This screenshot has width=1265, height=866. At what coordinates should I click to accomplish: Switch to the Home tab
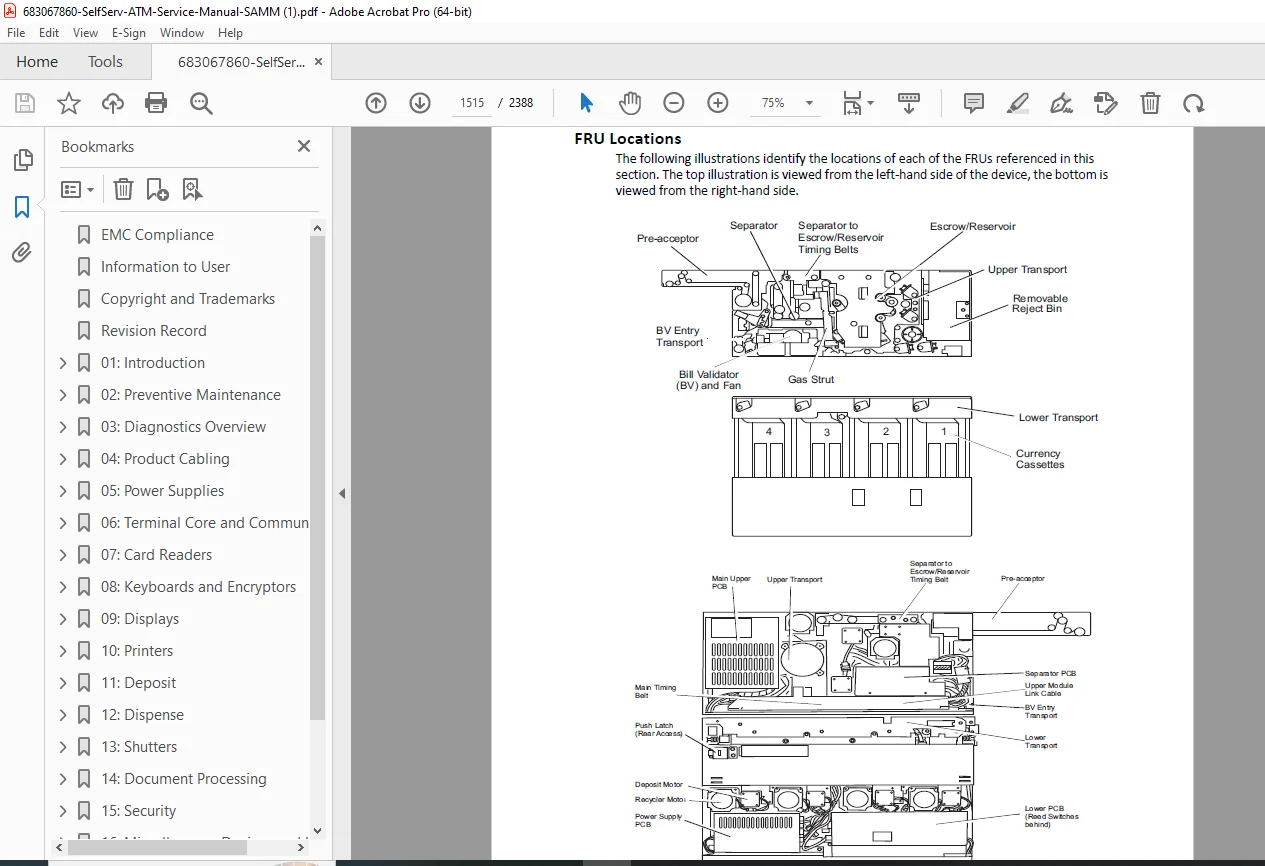[37, 62]
